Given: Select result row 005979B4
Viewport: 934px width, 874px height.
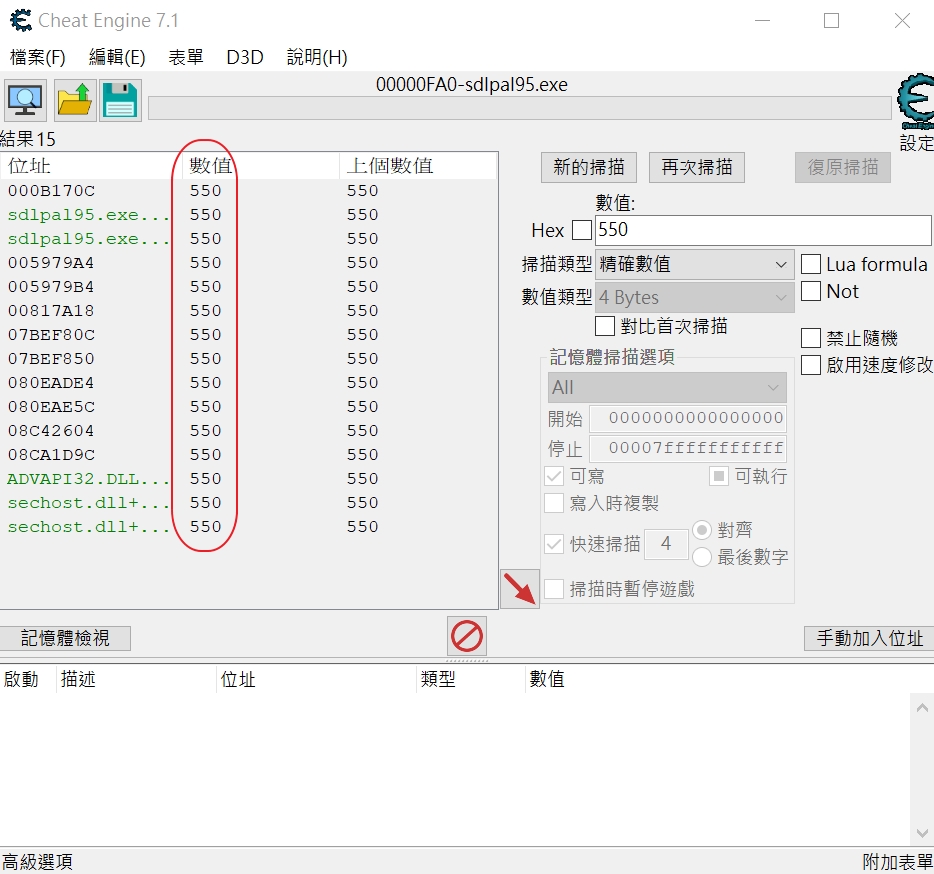Looking at the screenshot, I should point(248,287).
